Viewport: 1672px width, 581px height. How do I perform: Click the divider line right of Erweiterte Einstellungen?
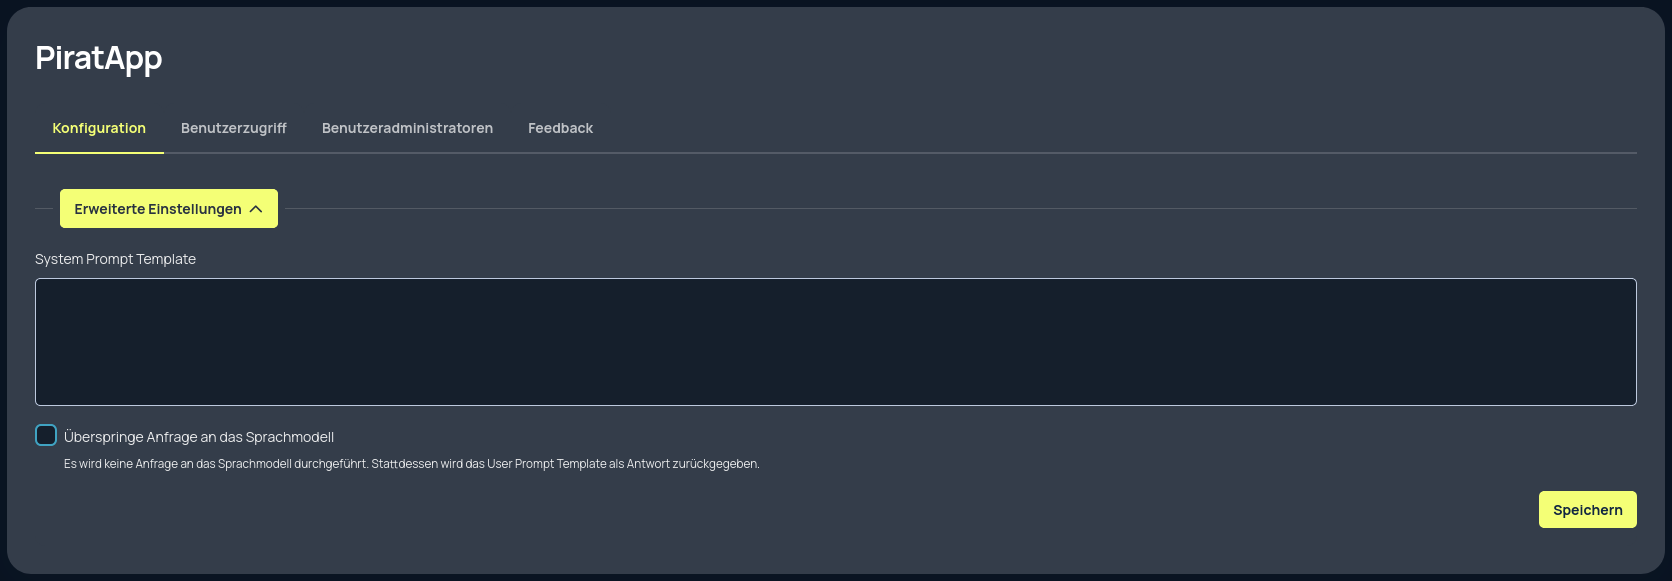(960, 208)
